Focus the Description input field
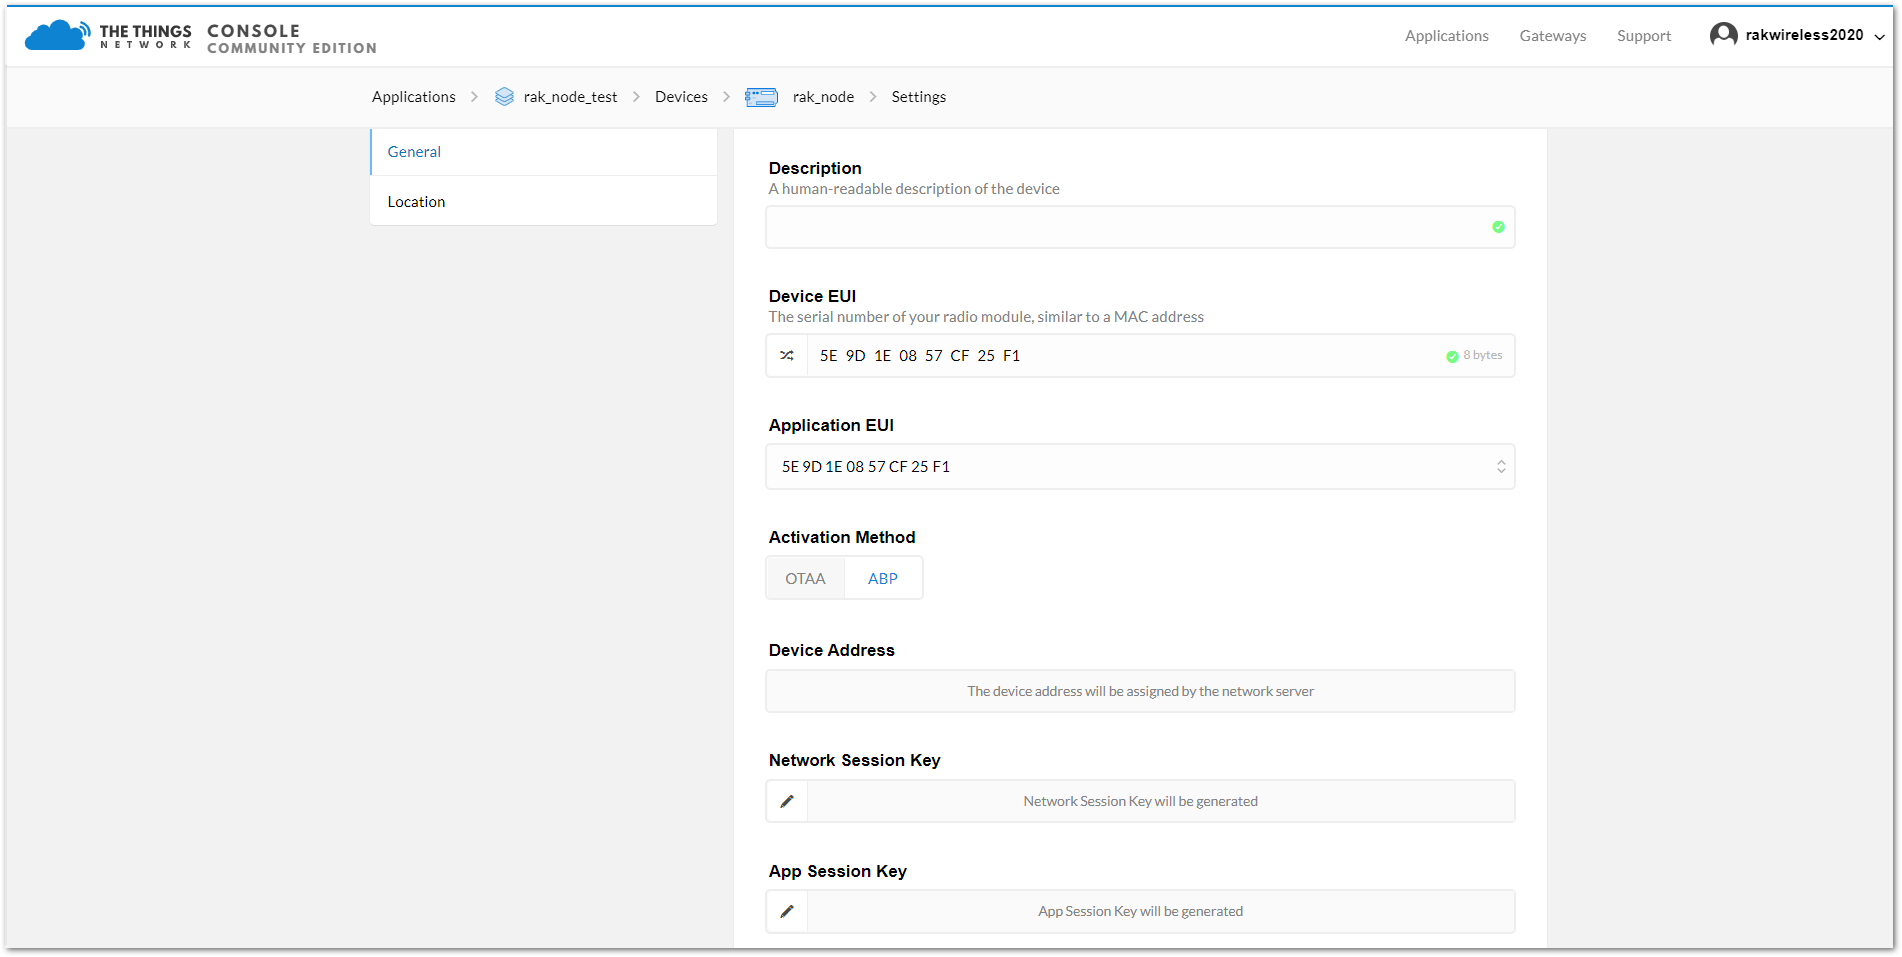 pos(1140,227)
